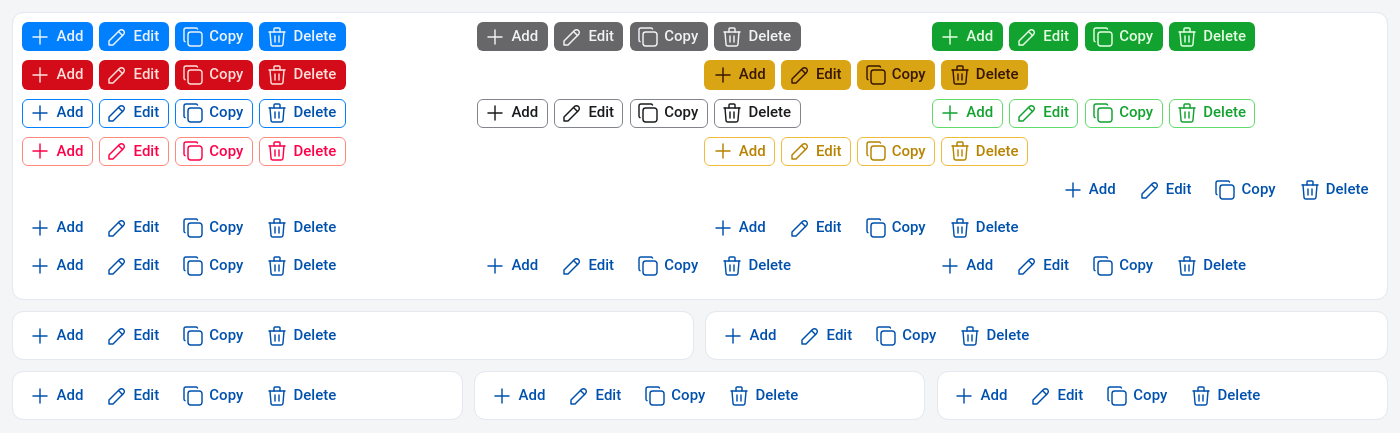Click the plus icon on green-outlined Add button

pos(950,113)
